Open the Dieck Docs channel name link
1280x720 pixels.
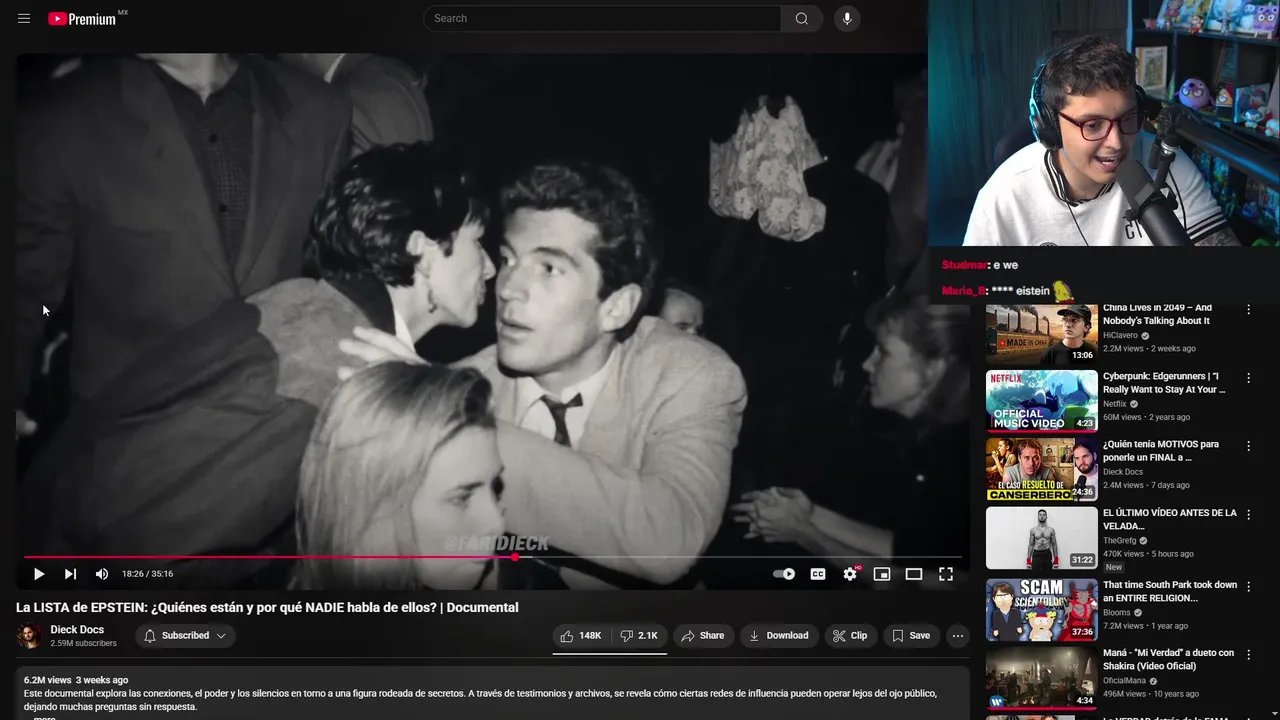(x=77, y=630)
